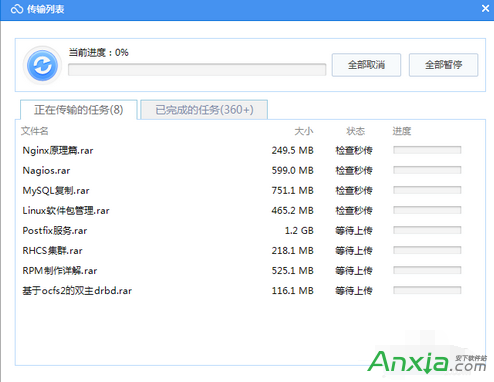Click the 等待上传 status of RHCS集群.rar
This screenshot has height=382, width=494.
354,250
